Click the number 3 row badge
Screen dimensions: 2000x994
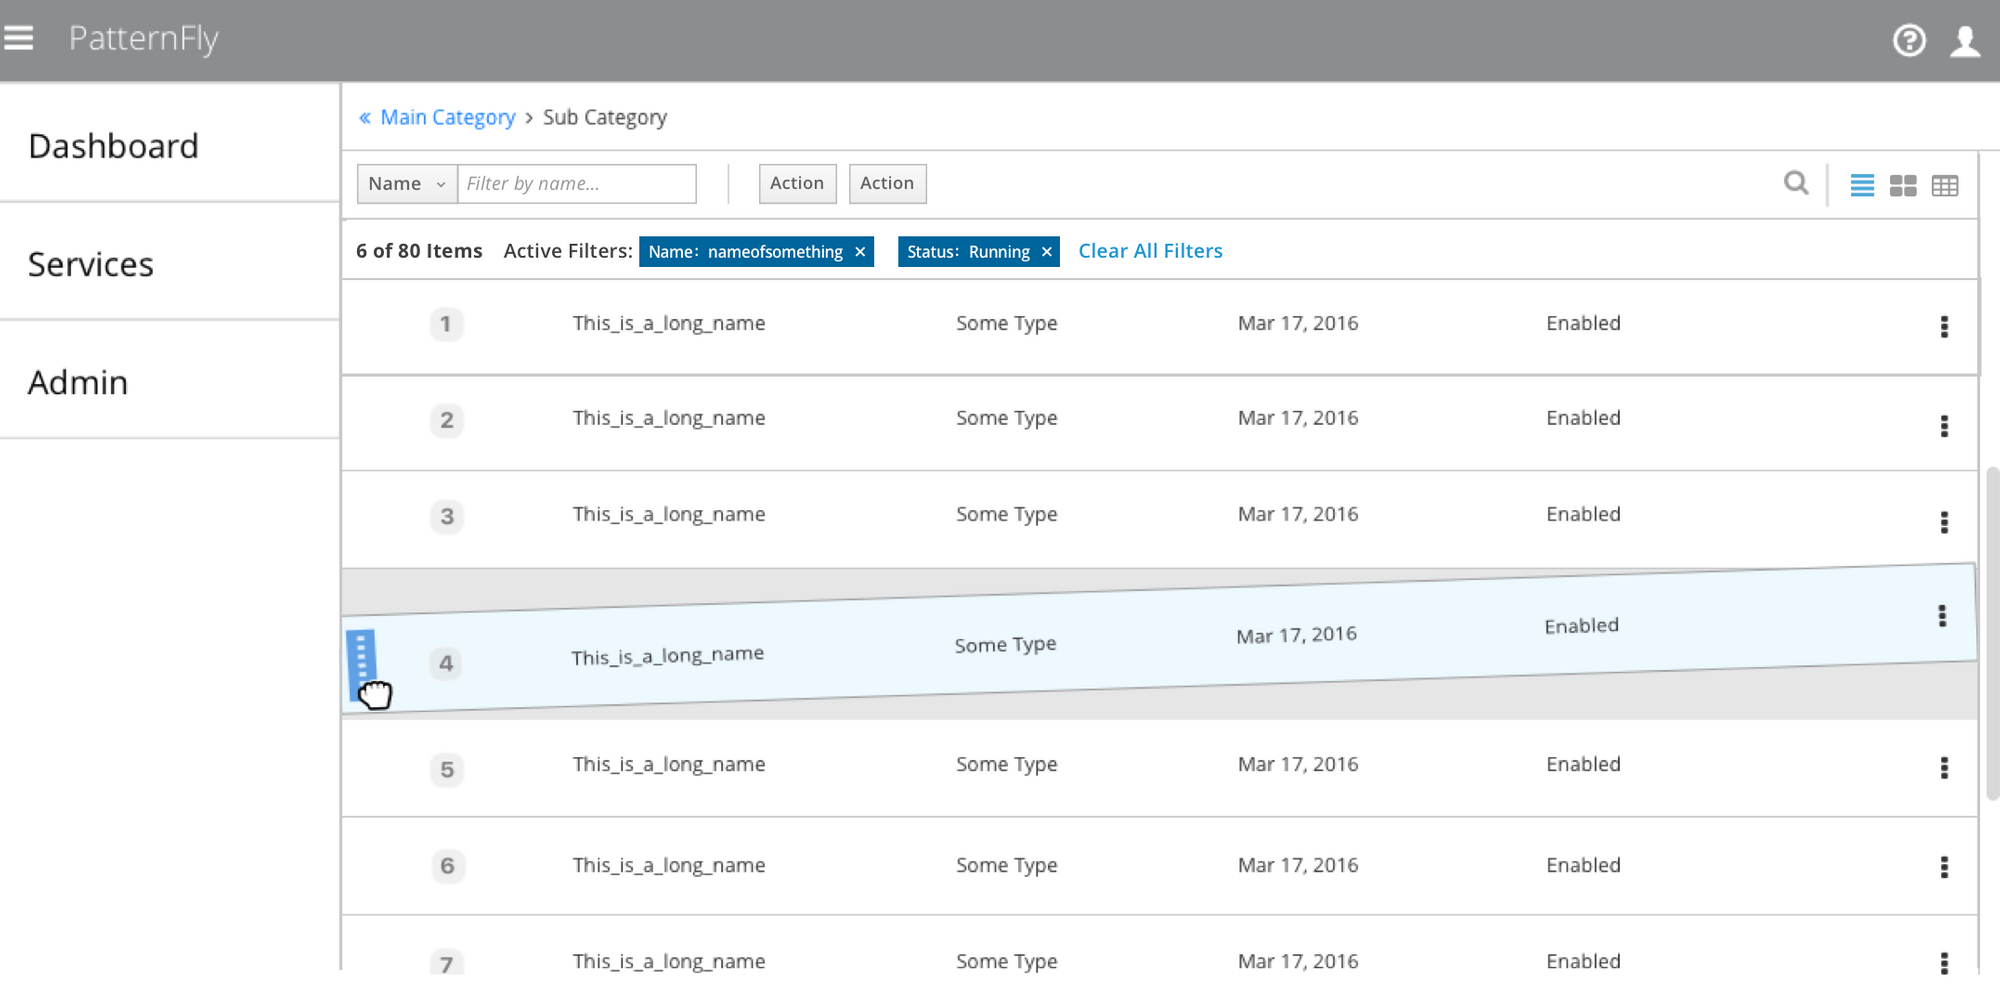tap(447, 516)
